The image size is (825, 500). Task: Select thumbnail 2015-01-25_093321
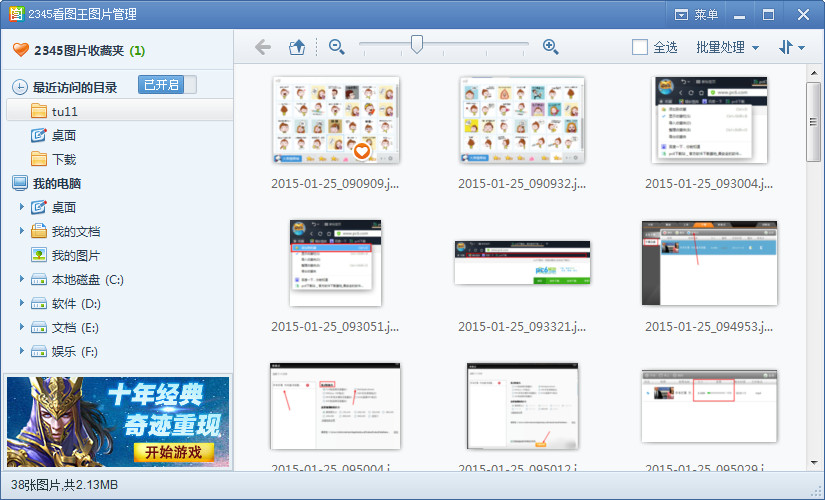[x=522, y=263]
